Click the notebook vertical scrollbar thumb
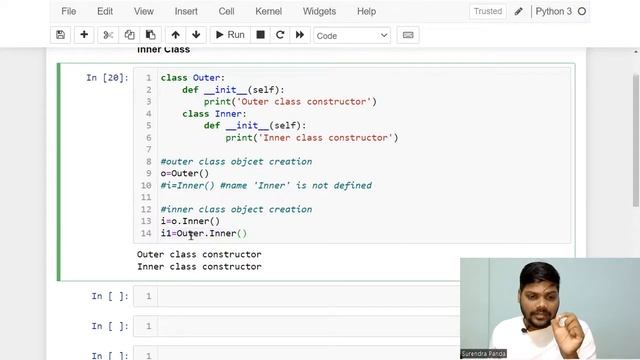Image resolution: width=640 pixels, height=360 pixels. coord(636,140)
